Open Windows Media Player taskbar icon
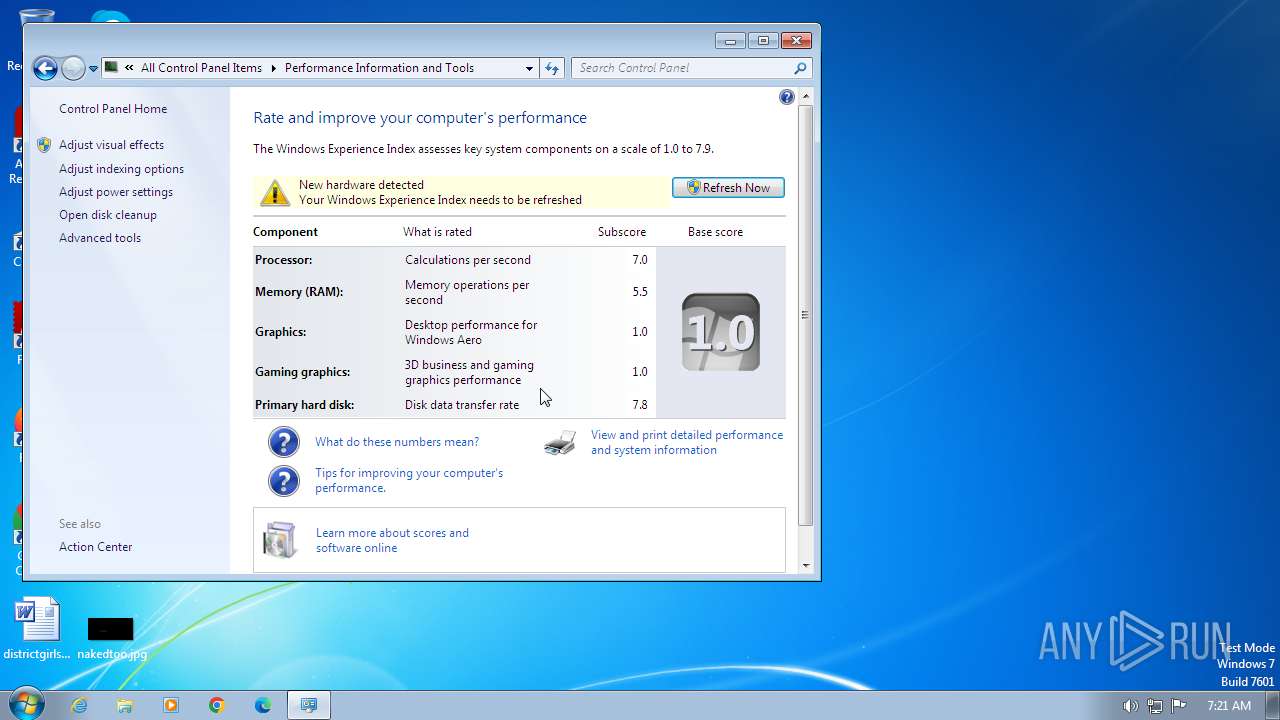1280x720 pixels. 171,705
